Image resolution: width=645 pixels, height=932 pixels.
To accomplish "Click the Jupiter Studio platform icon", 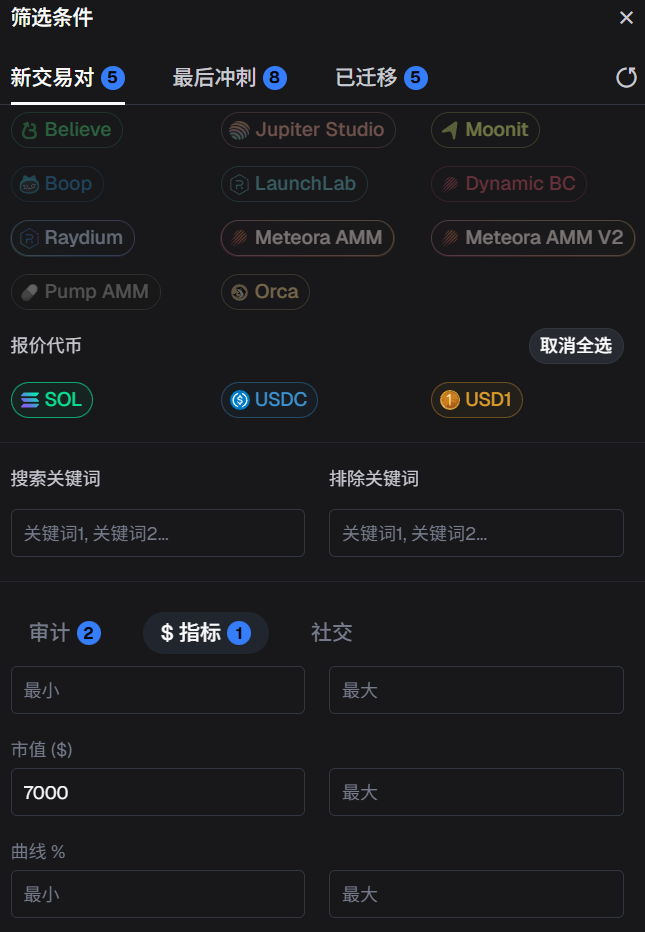I will tap(307, 130).
